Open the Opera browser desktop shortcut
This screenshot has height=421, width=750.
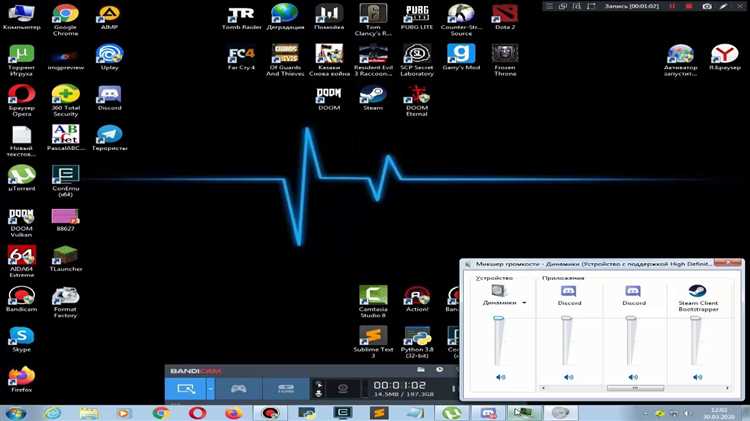point(22,100)
